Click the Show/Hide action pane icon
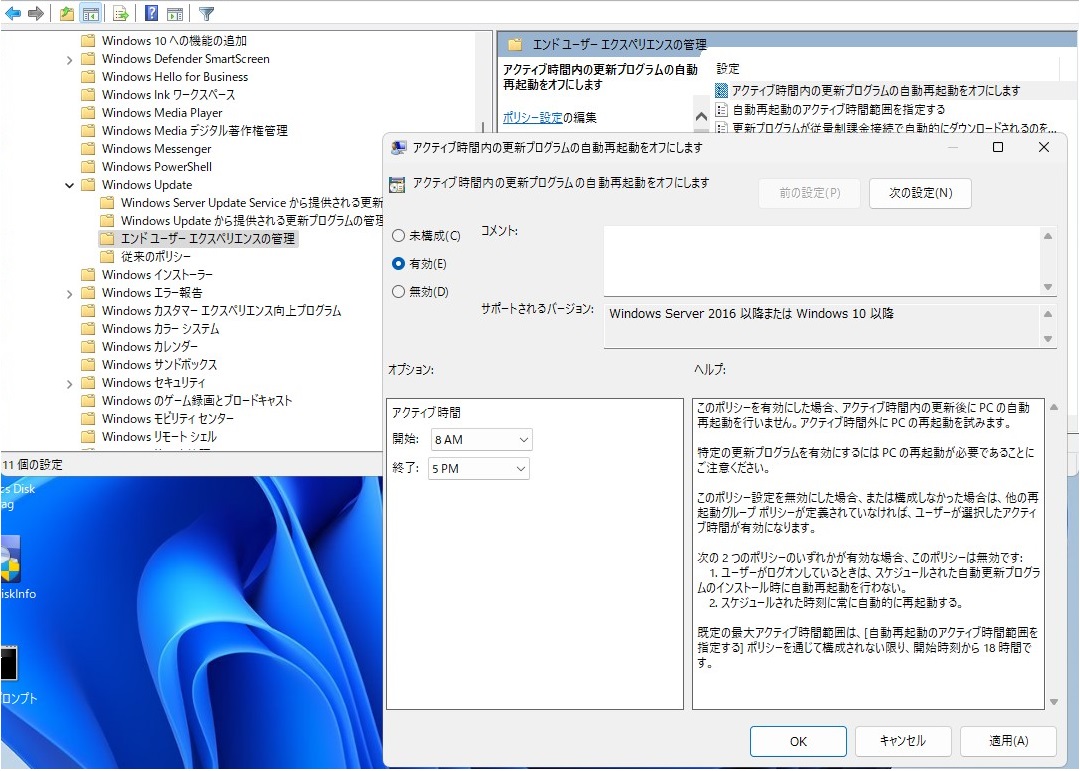The width and height of the screenshot is (1080, 771). 175,13
